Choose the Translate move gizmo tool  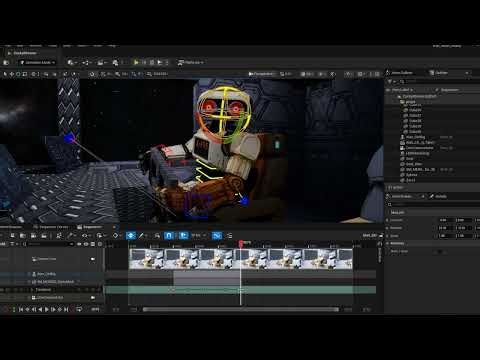12,74
